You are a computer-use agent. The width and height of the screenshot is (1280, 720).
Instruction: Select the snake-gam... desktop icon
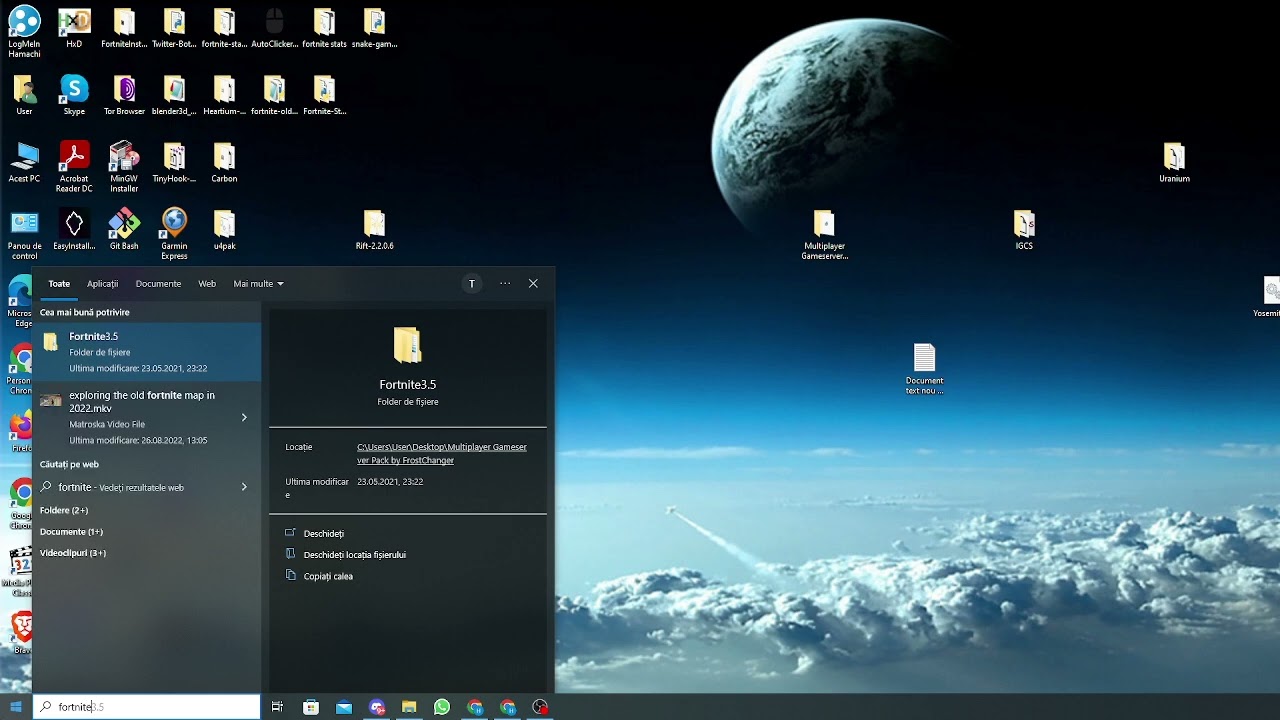point(374,28)
